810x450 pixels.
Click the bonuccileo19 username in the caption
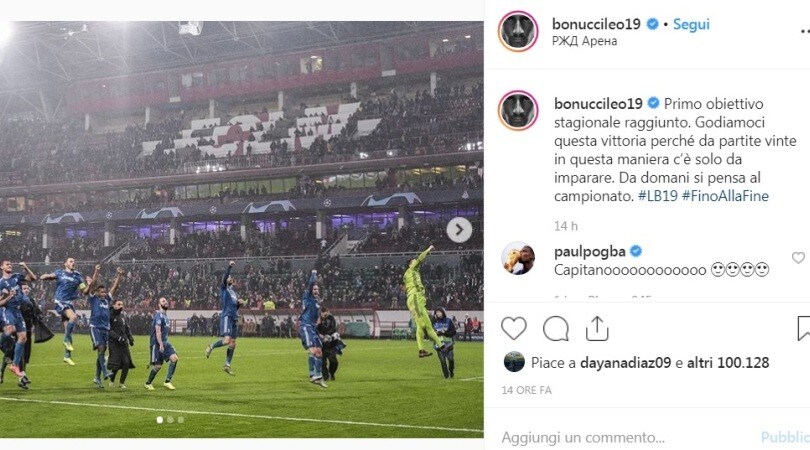tap(598, 104)
